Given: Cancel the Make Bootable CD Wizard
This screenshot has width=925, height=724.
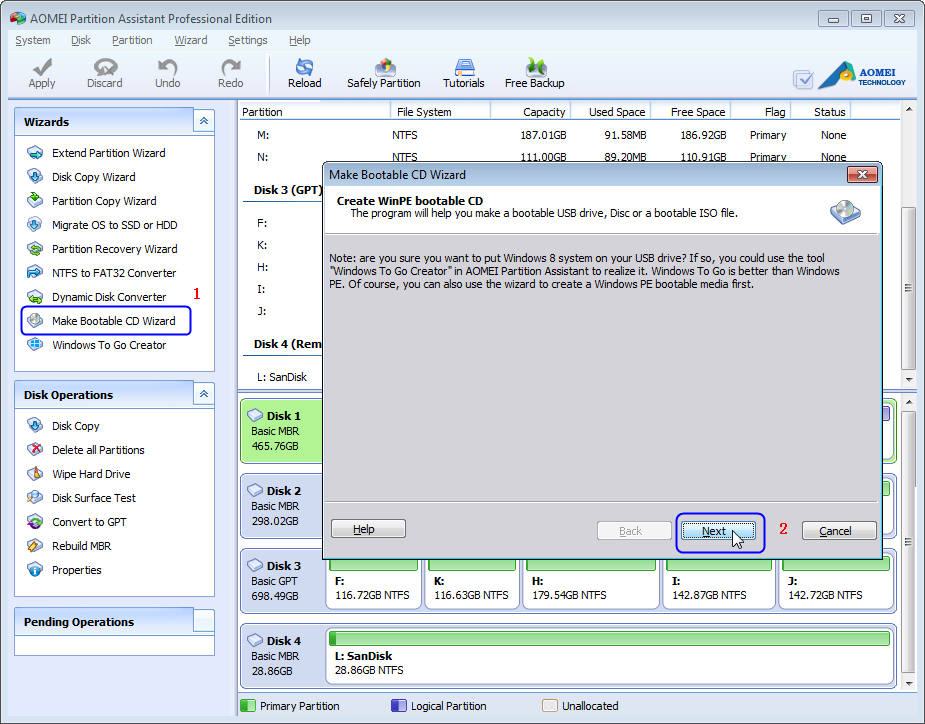Looking at the screenshot, I should tap(838, 531).
